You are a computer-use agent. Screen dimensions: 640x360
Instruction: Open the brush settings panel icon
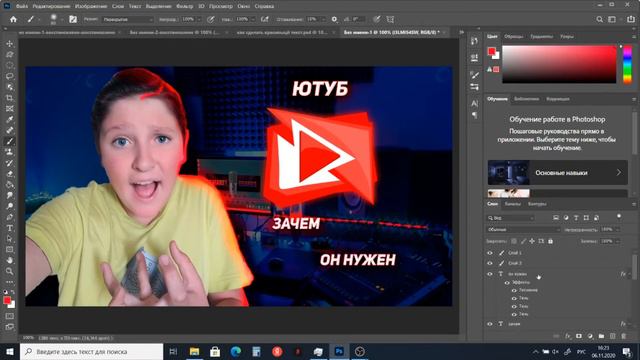tap(73, 19)
